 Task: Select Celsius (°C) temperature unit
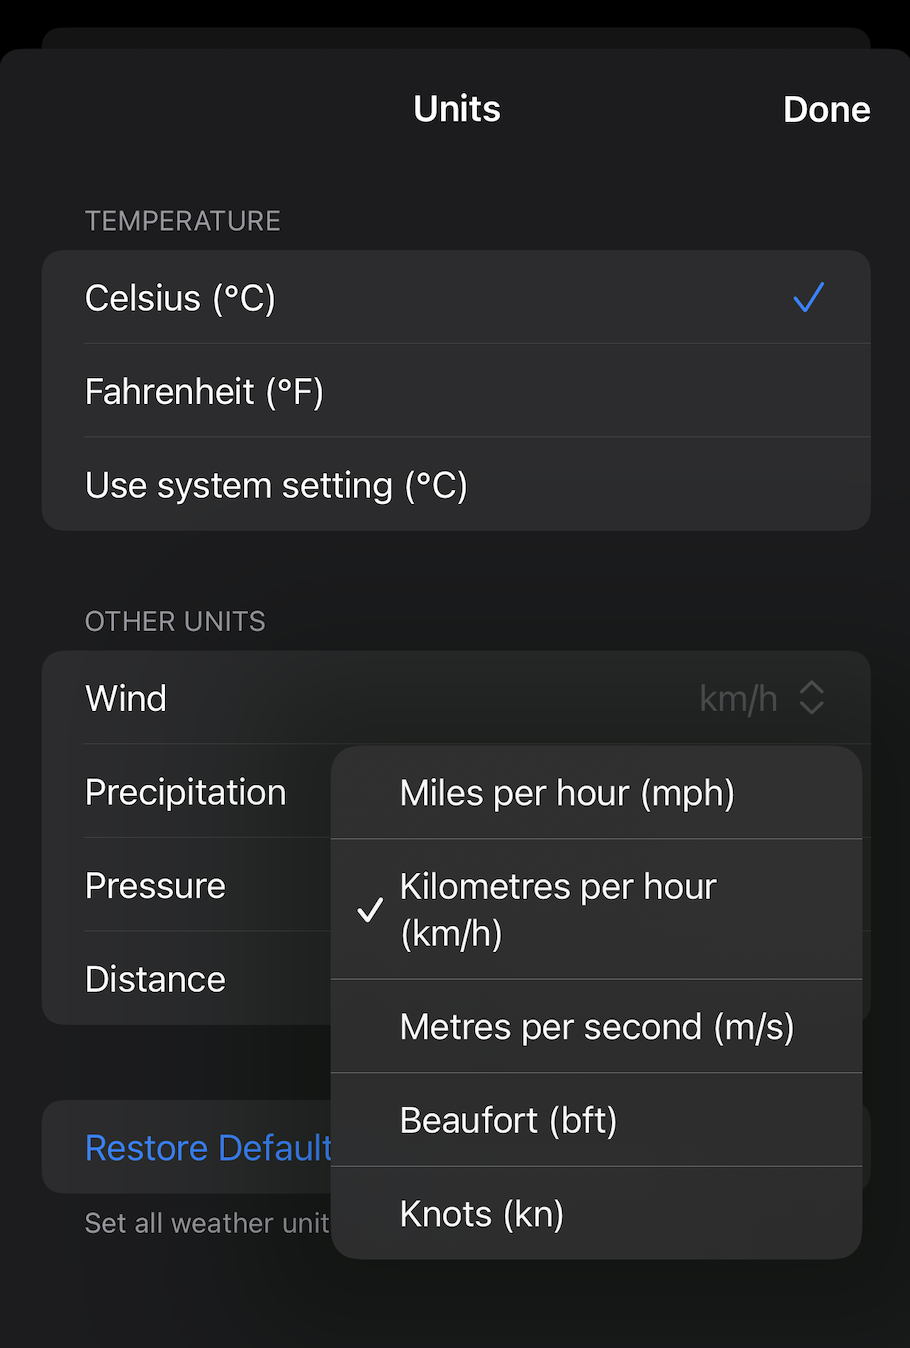[180, 298]
